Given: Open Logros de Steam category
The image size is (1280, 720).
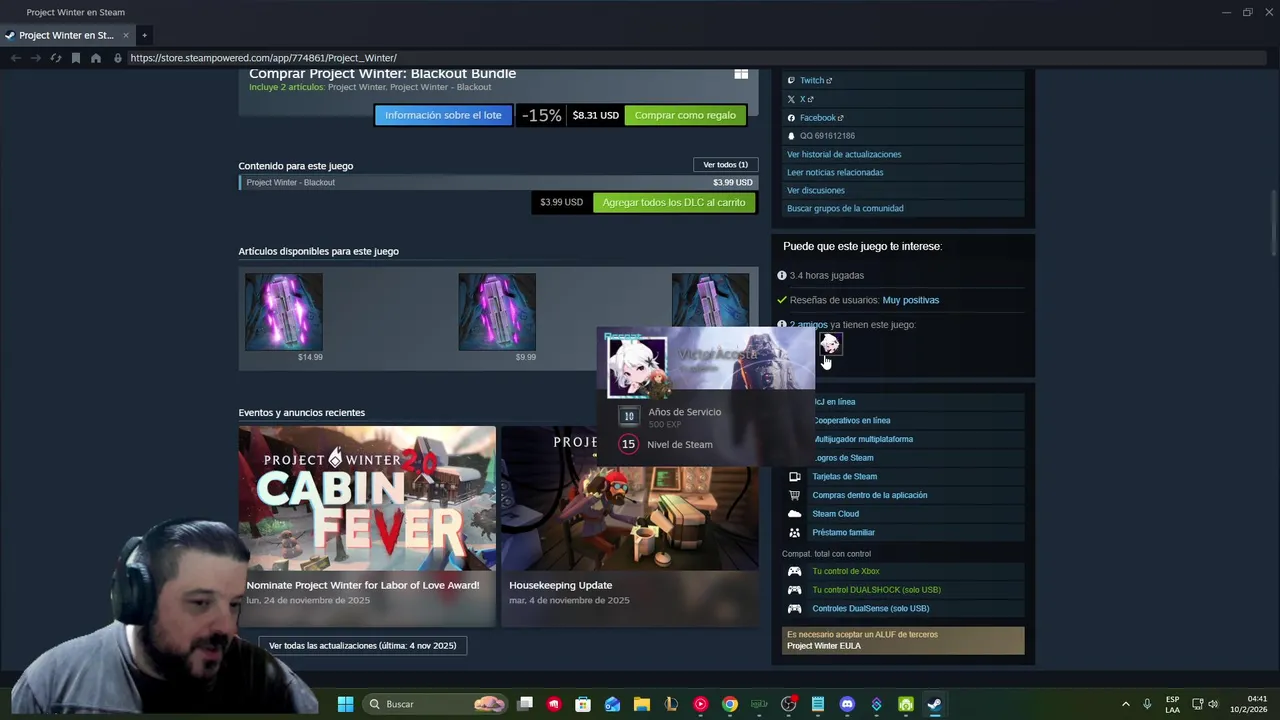Looking at the screenshot, I should (844, 458).
